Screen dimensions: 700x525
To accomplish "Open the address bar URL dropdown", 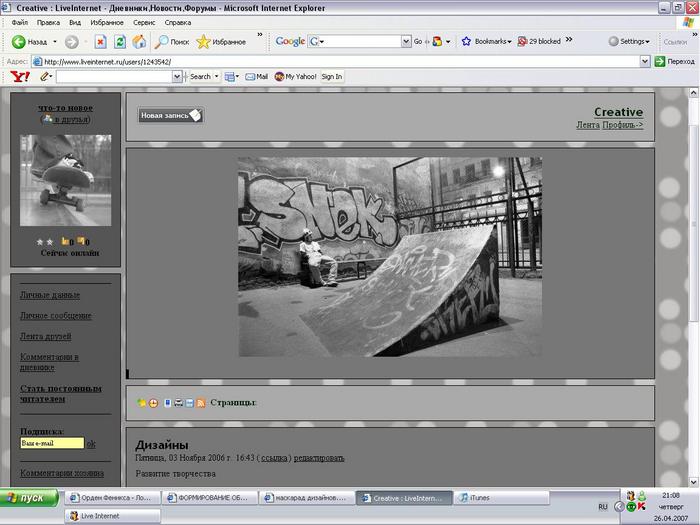I will coord(645,61).
